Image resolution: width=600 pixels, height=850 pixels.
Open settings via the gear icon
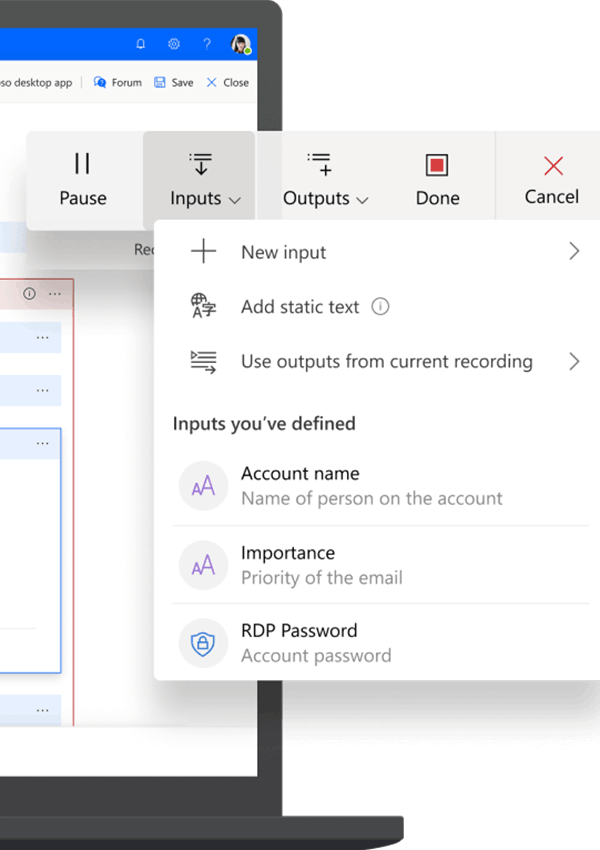[174, 44]
